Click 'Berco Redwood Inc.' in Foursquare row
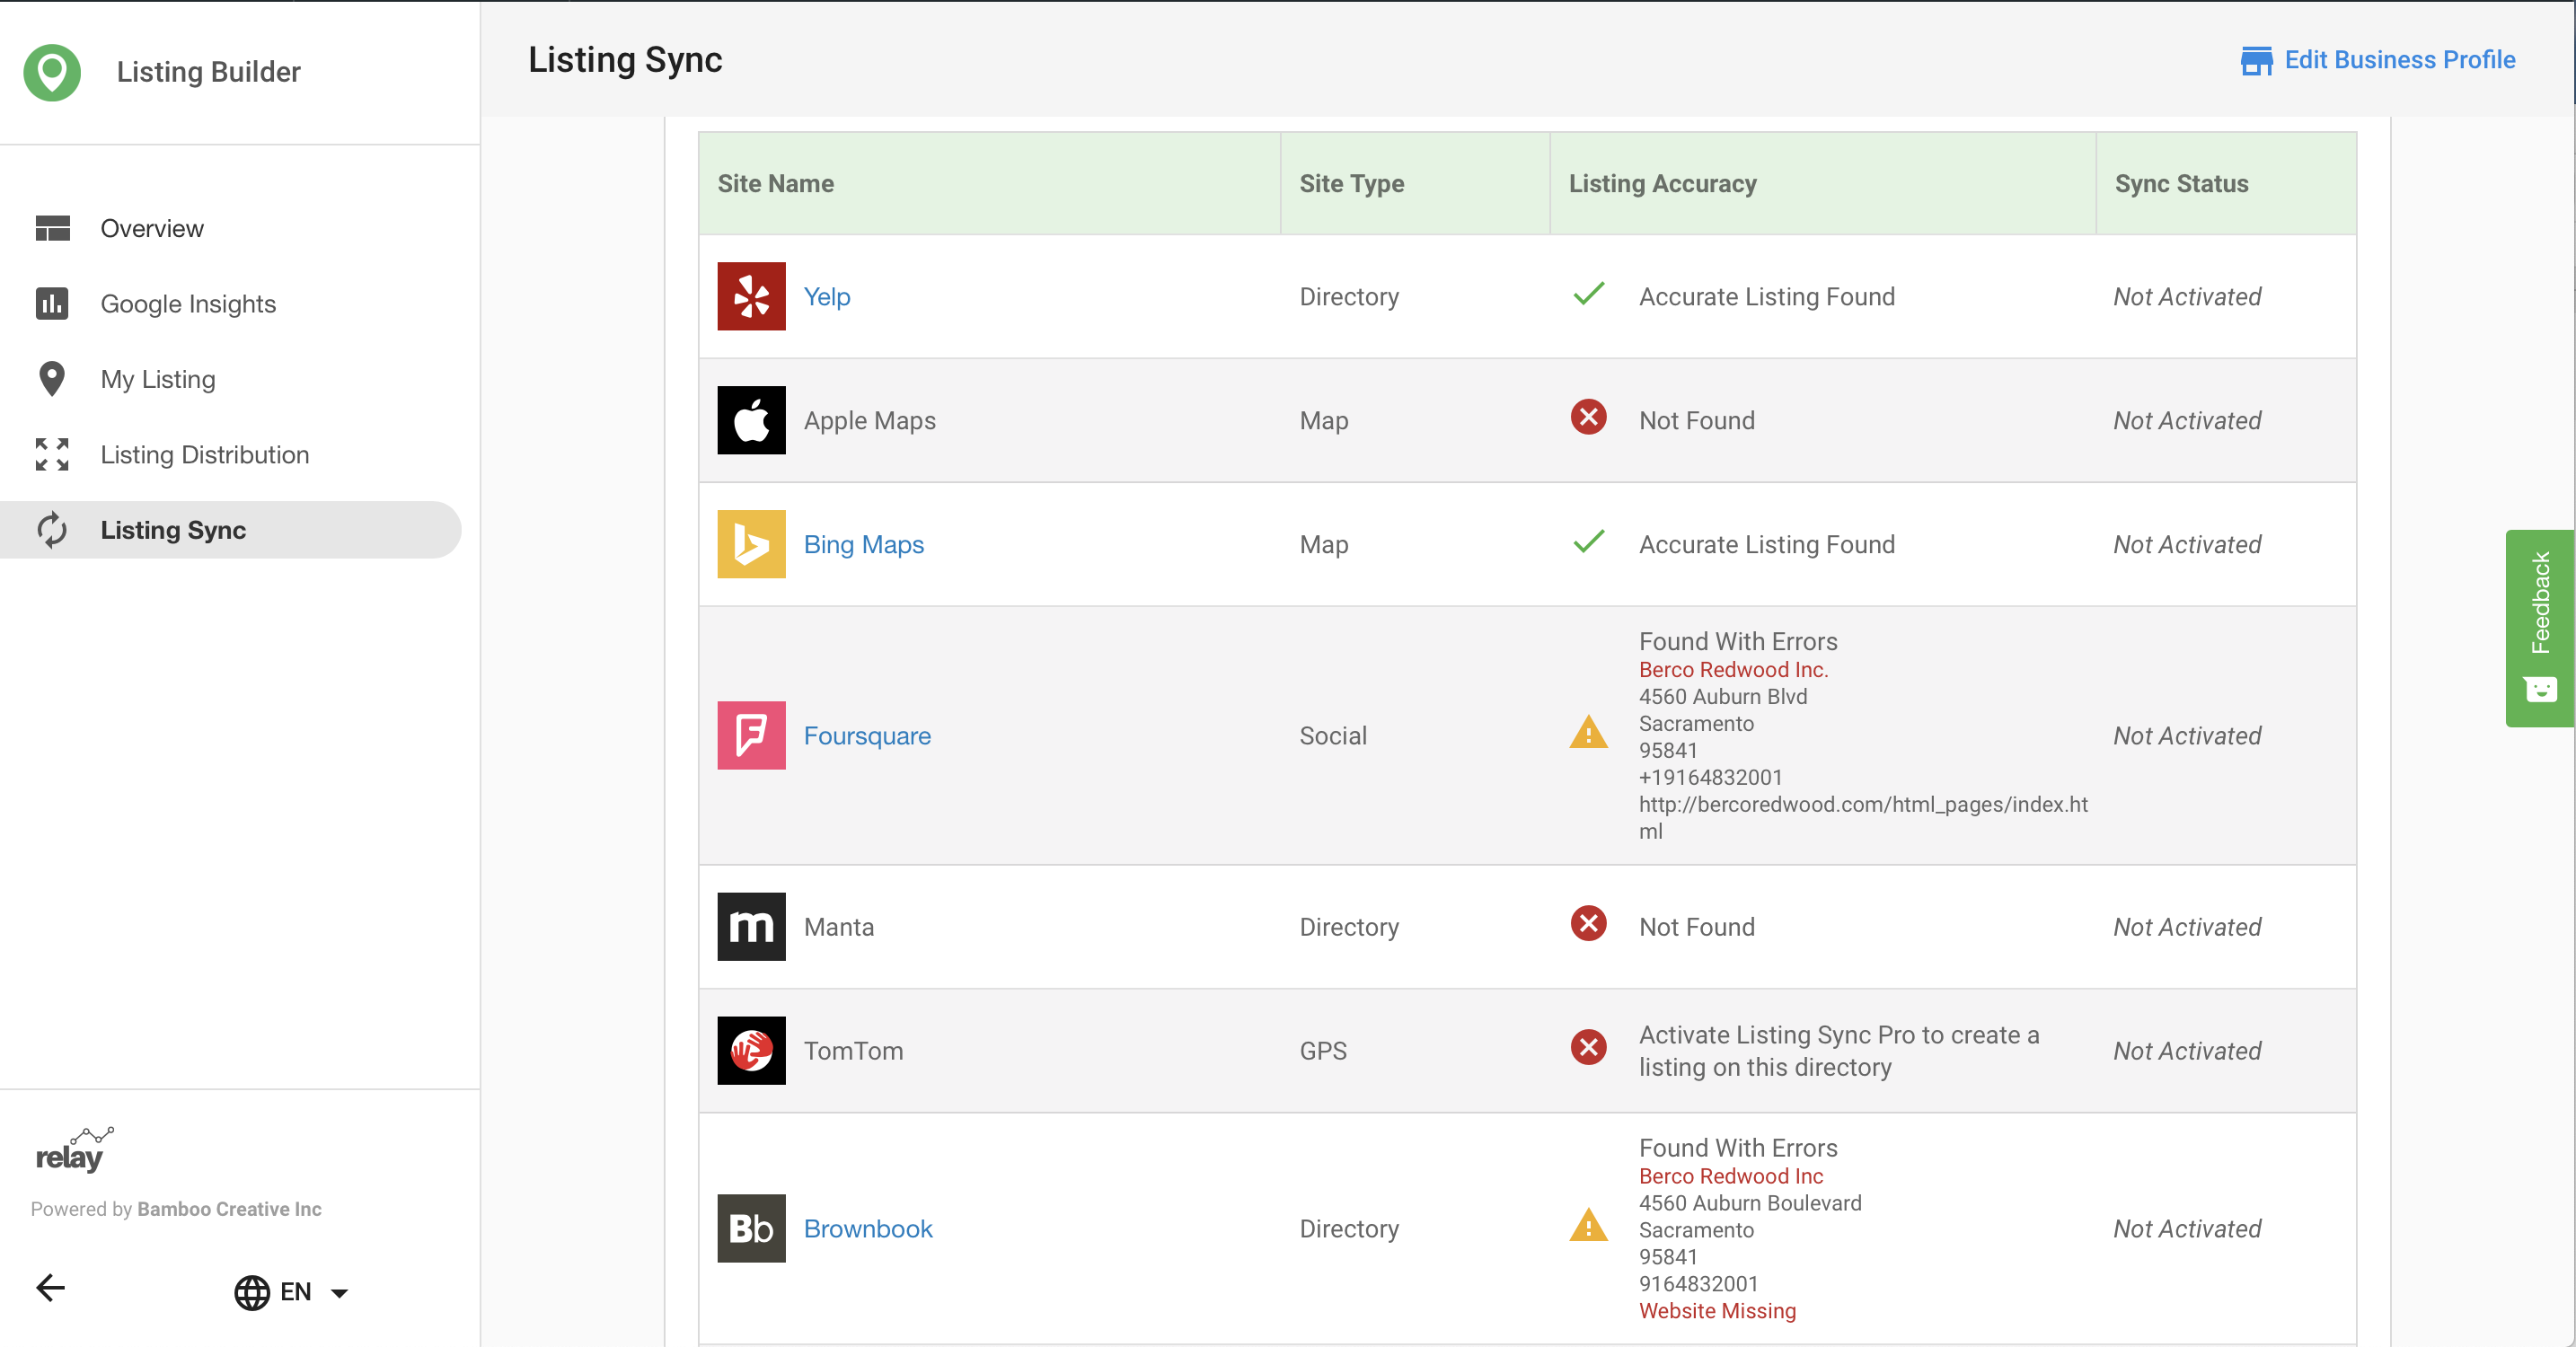 tap(1733, 670)
